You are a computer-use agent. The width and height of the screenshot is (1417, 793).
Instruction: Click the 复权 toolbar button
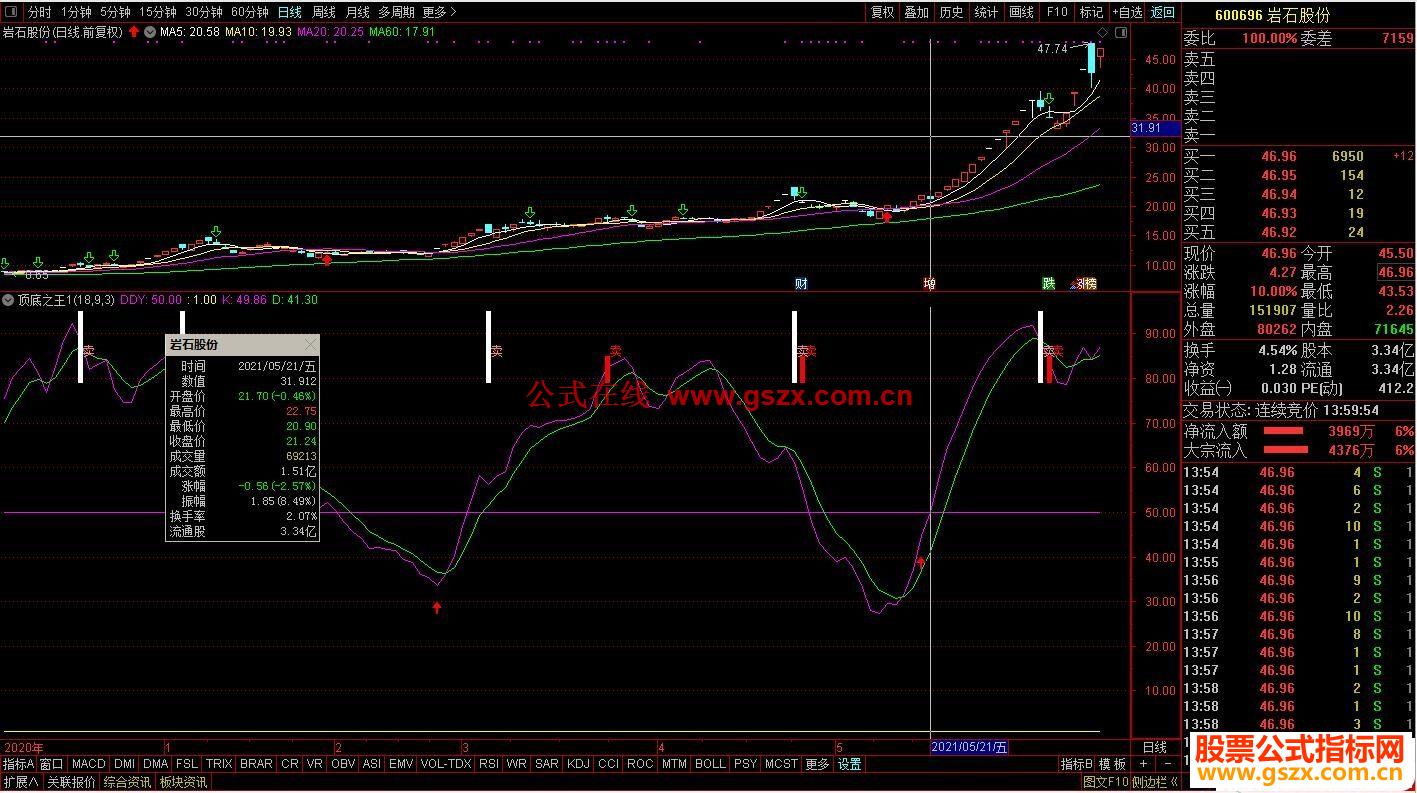[882, 12]
